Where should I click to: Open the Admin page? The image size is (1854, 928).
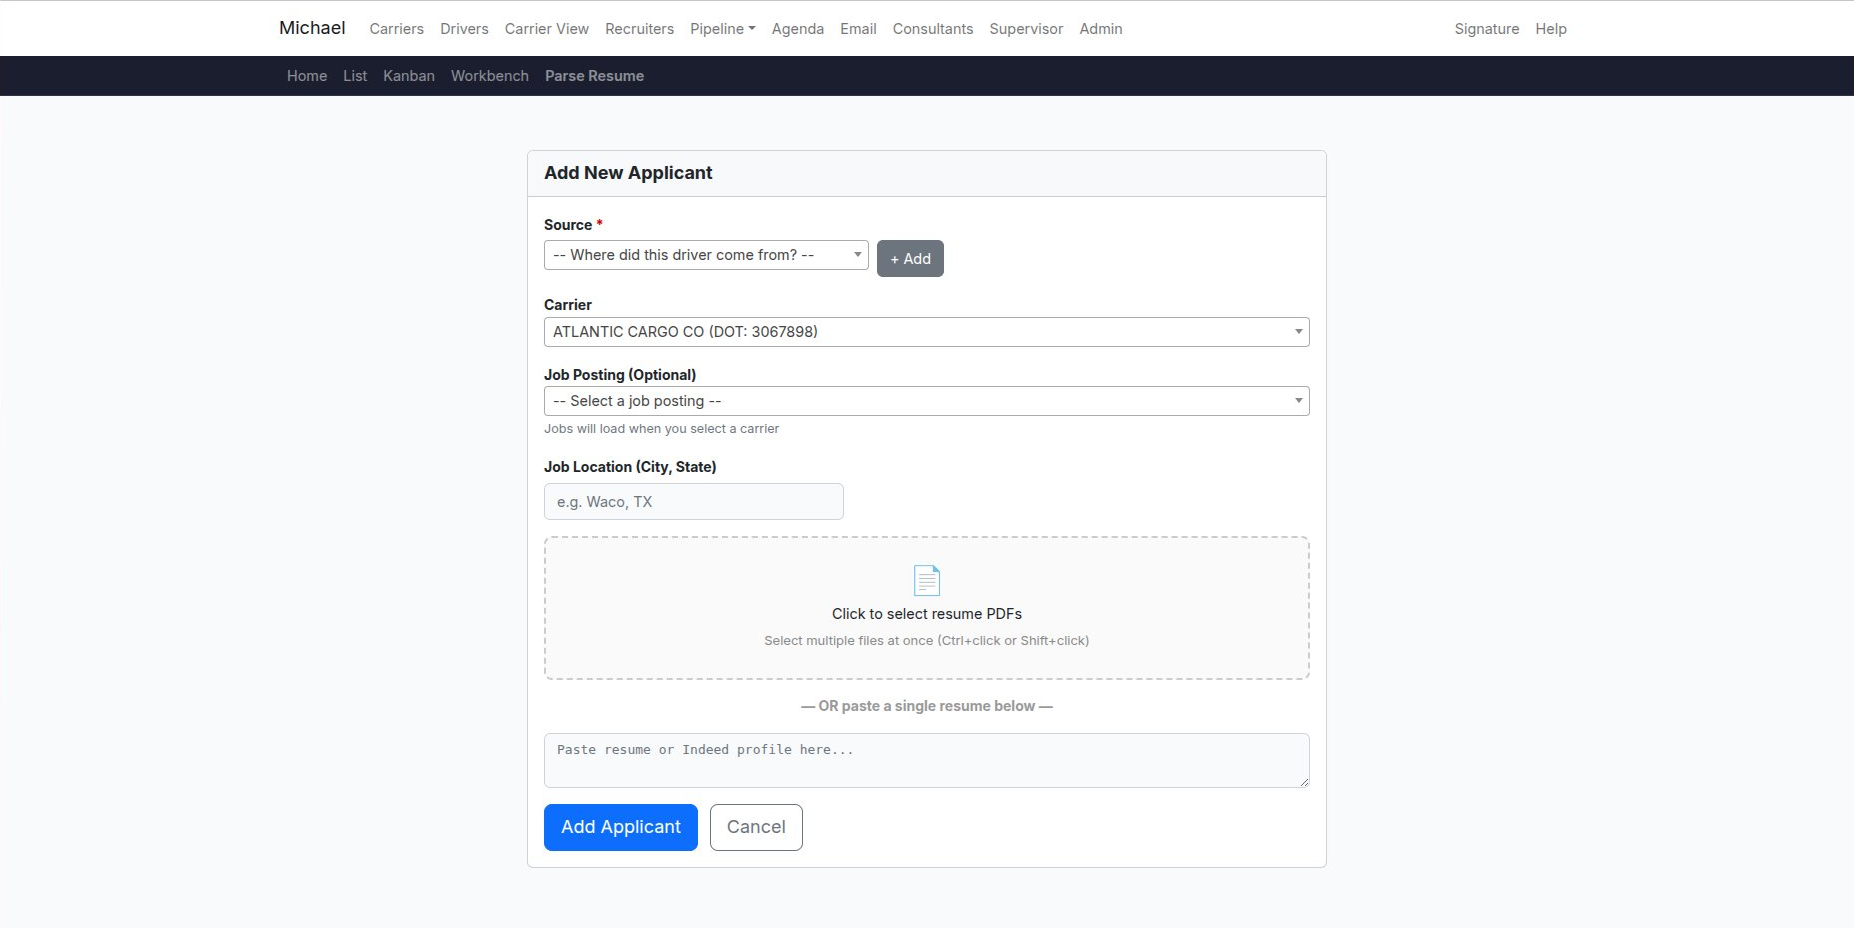(1101, 29)
